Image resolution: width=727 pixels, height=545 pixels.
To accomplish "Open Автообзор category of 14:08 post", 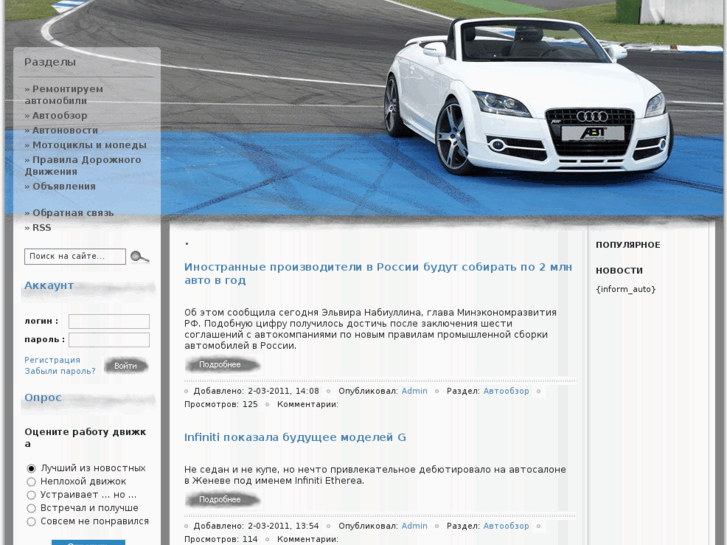I will click(x=506, y=391).
